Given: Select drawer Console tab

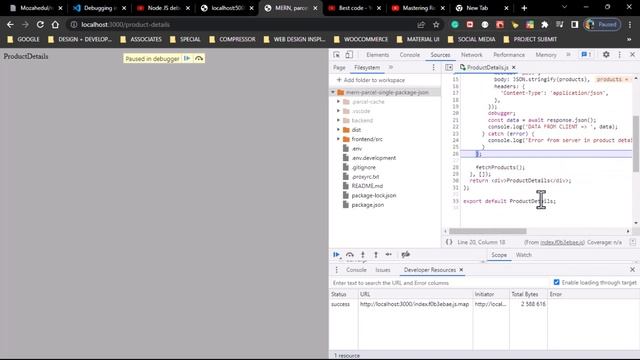Looking at the screenshot, I should coord(356,270).
